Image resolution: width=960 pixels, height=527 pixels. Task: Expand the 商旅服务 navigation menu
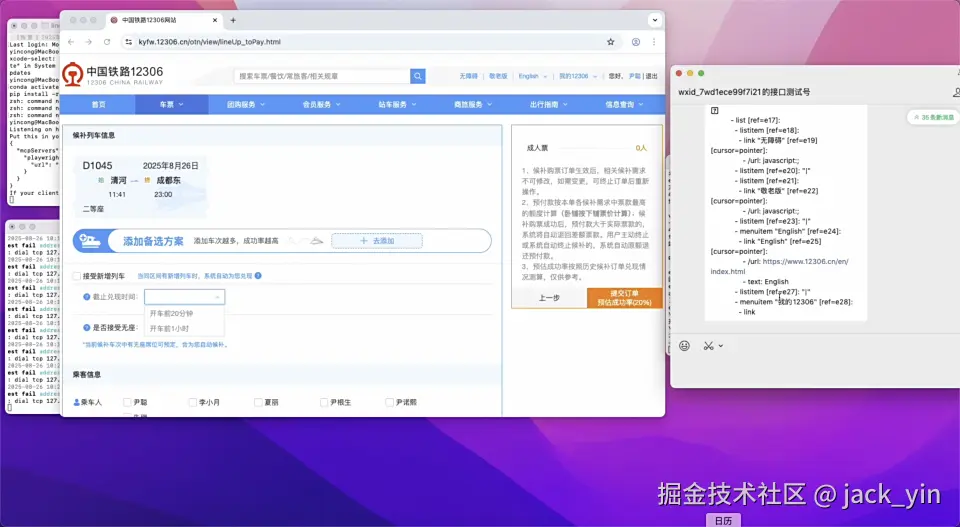tap(473, 105)
